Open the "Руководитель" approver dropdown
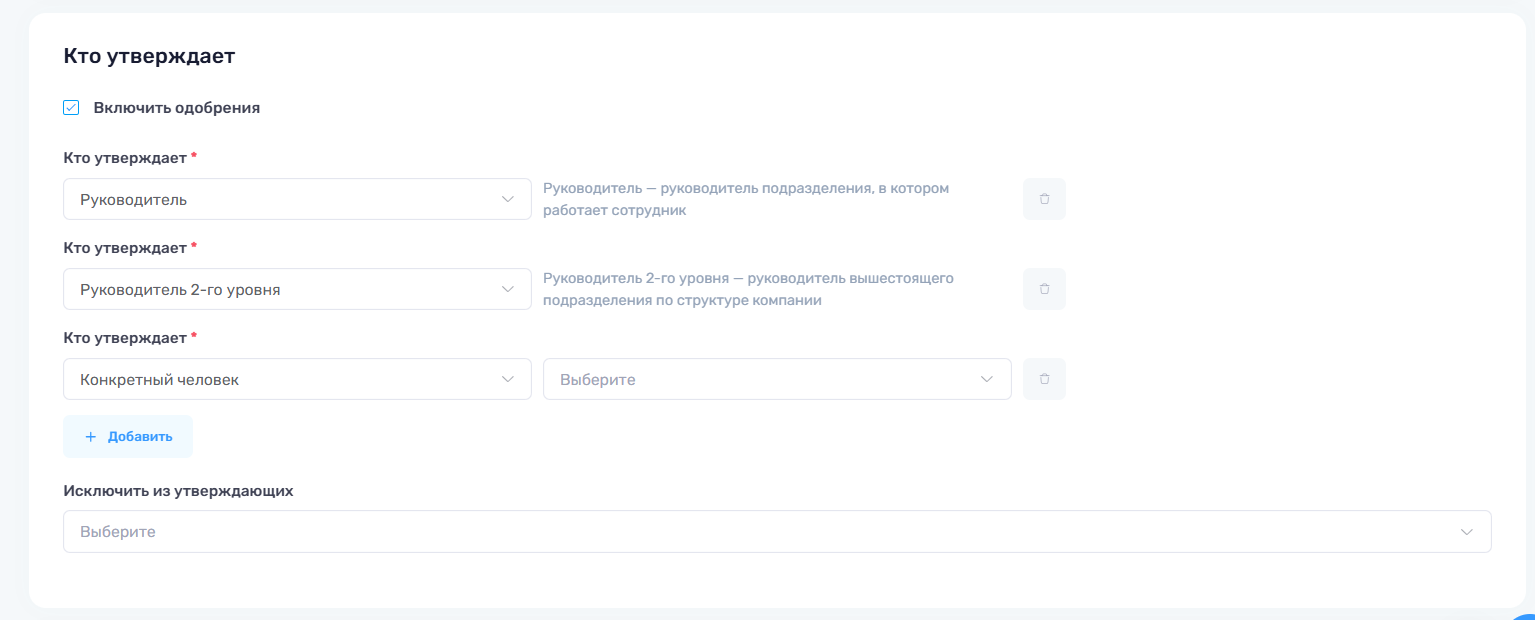 (x=280, y=199)
